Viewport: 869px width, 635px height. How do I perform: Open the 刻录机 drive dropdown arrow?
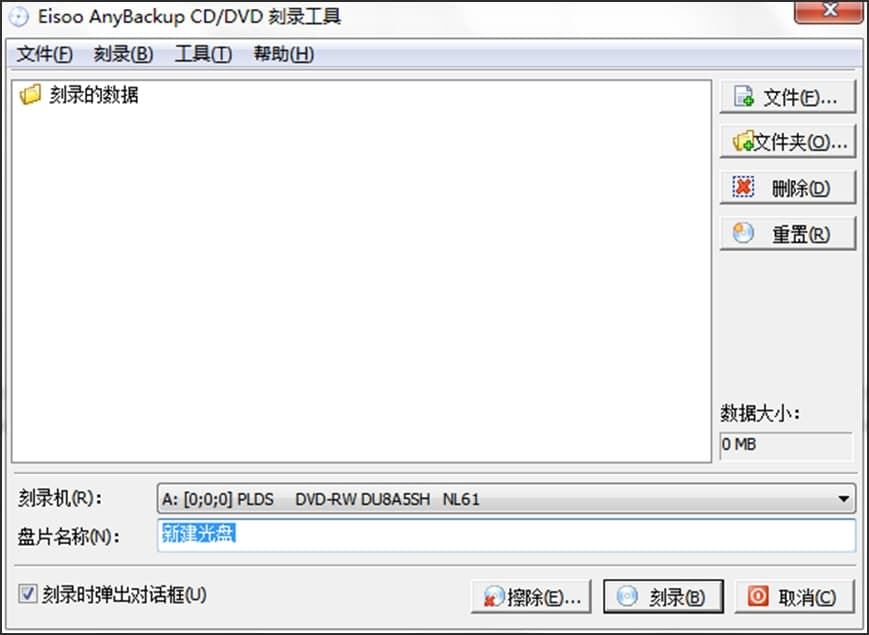(x=844, y=499)
